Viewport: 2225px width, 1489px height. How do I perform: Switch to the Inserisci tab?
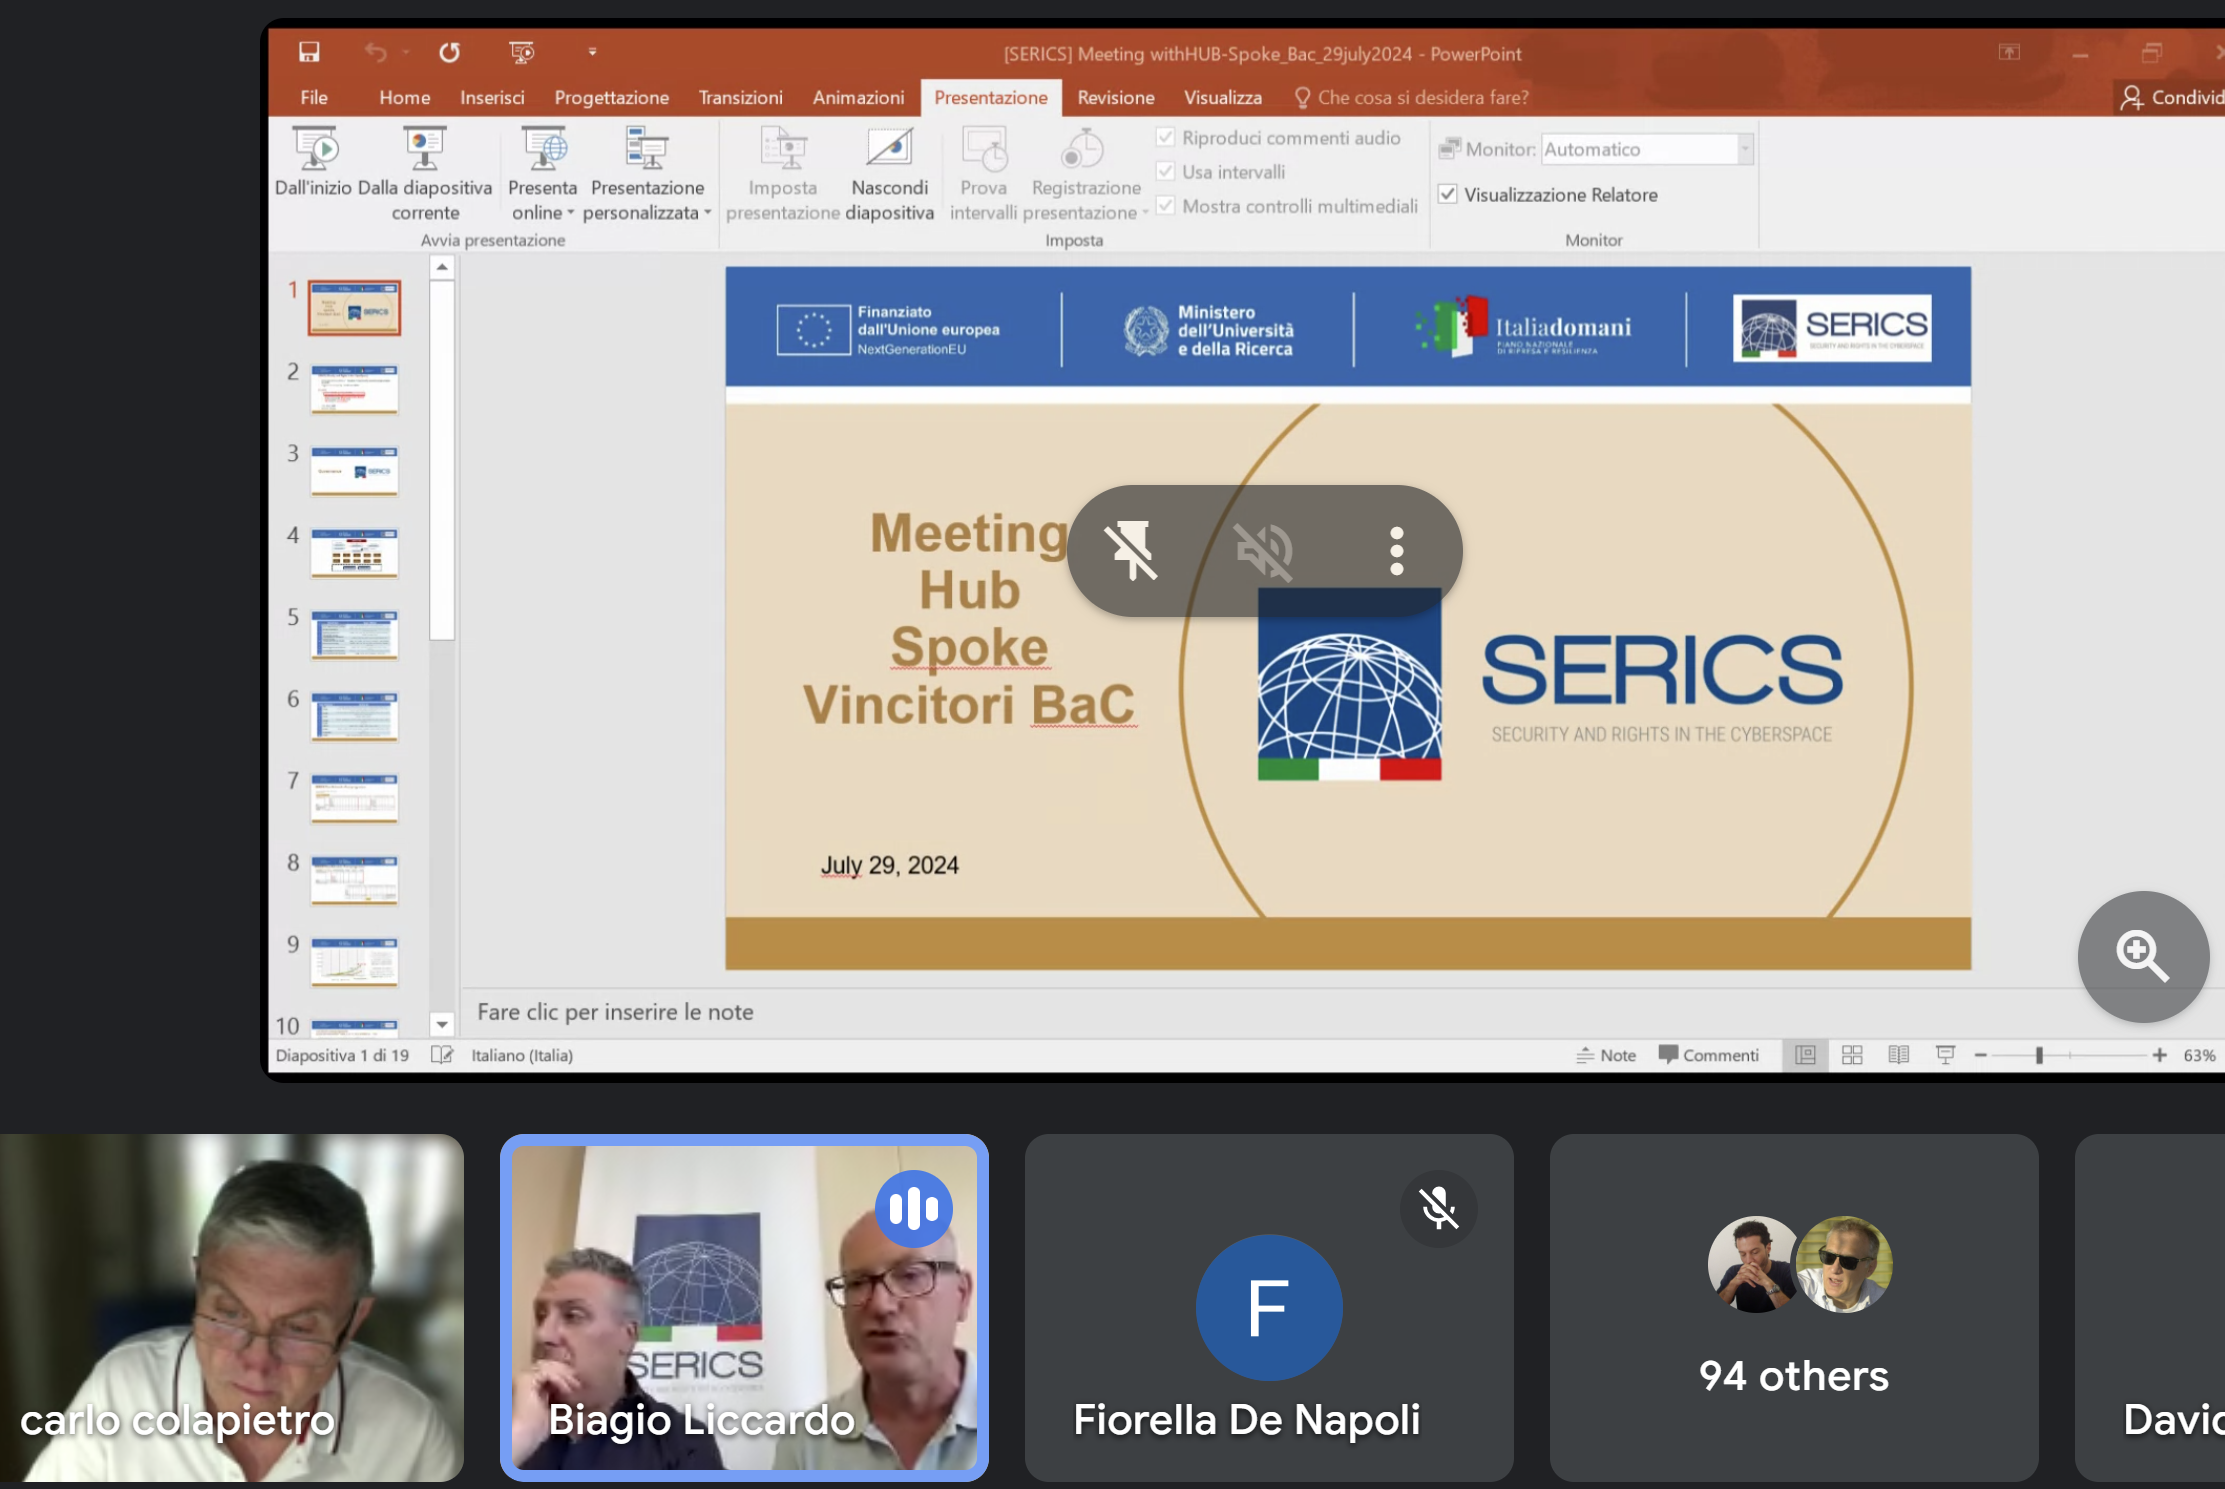492,97
